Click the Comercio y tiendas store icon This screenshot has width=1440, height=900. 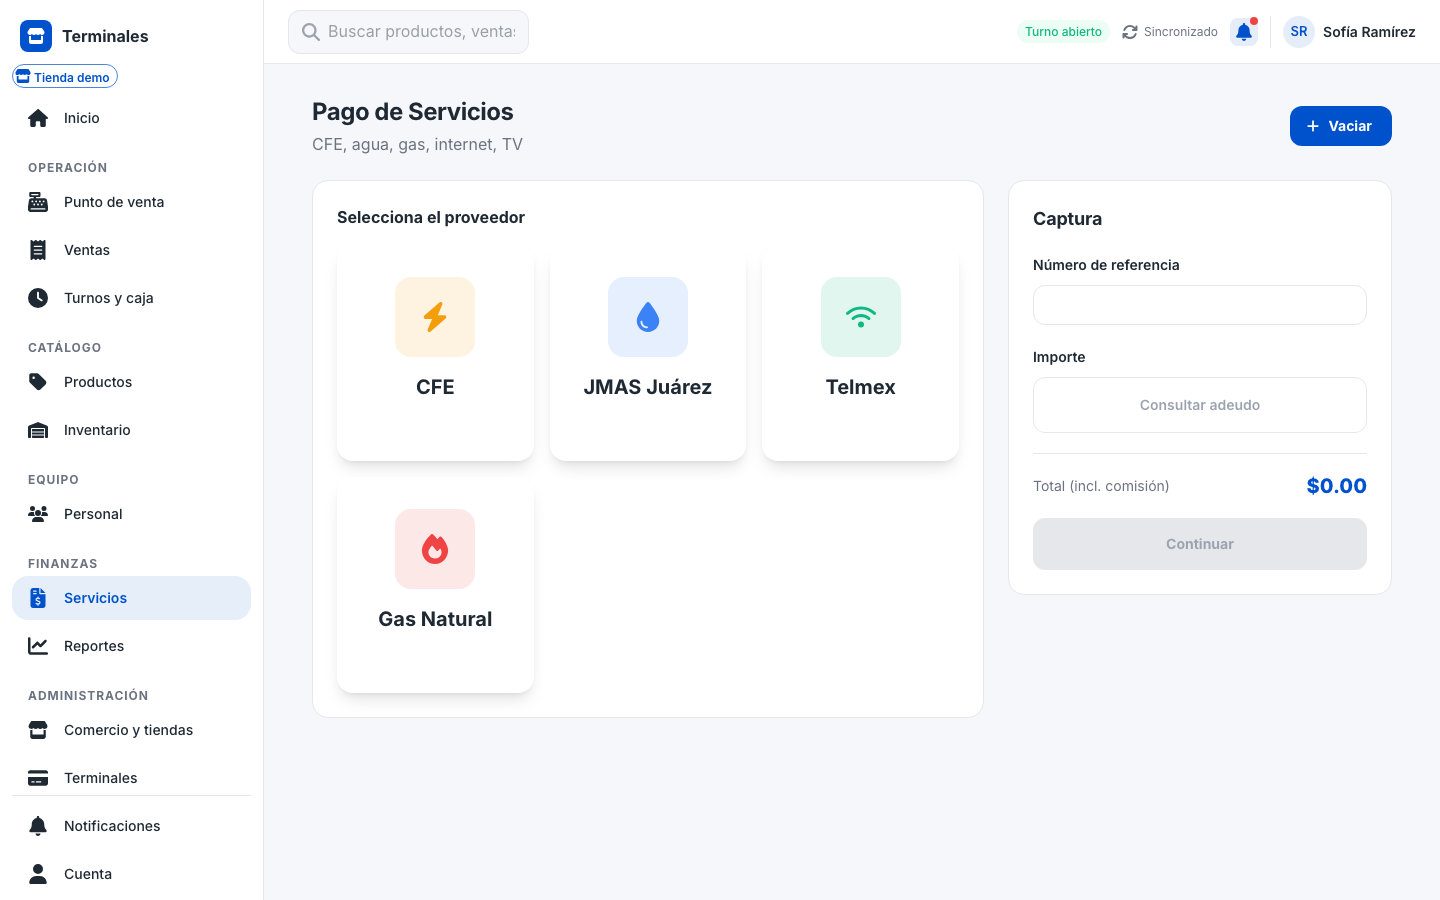38,730
